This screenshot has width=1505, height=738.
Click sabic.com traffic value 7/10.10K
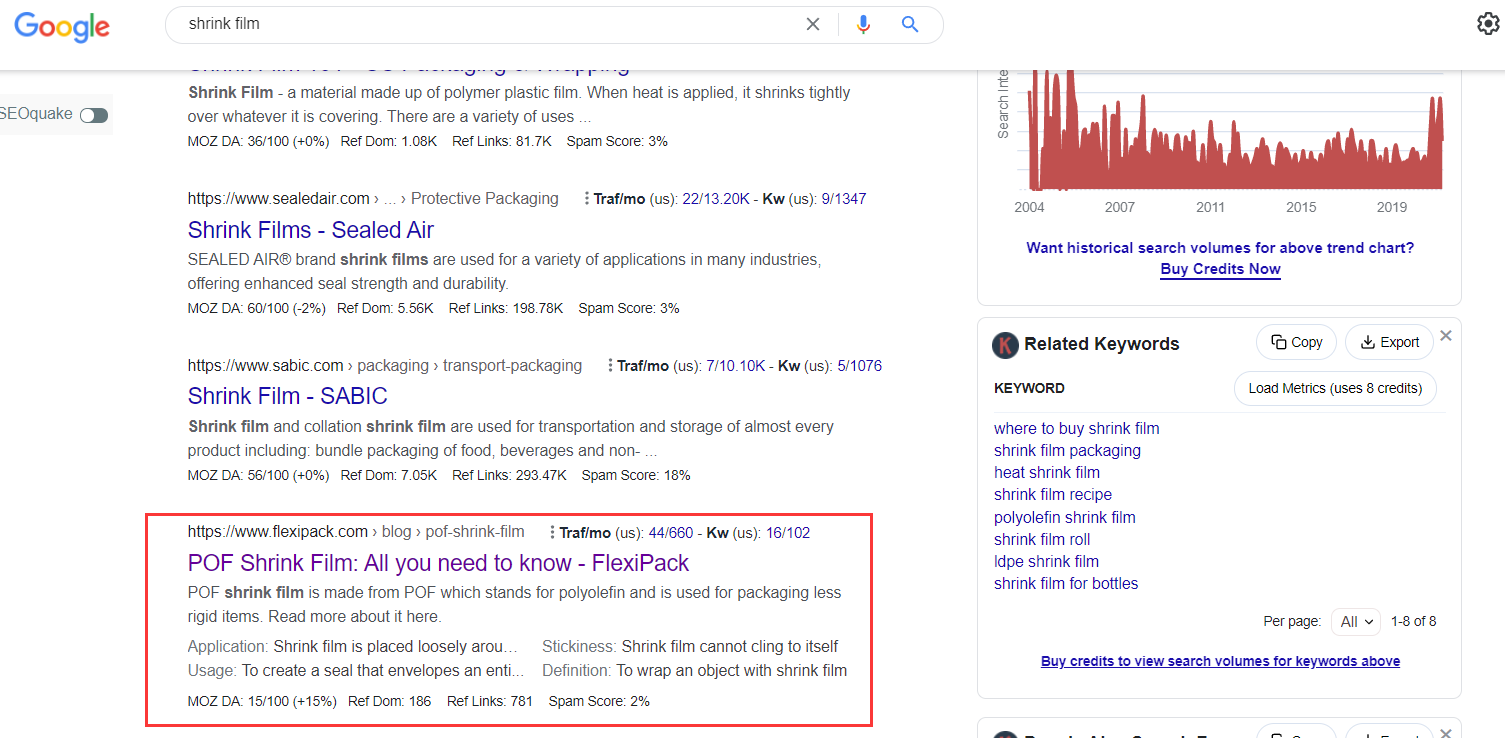pyautogui.click(x=735, y=366)
